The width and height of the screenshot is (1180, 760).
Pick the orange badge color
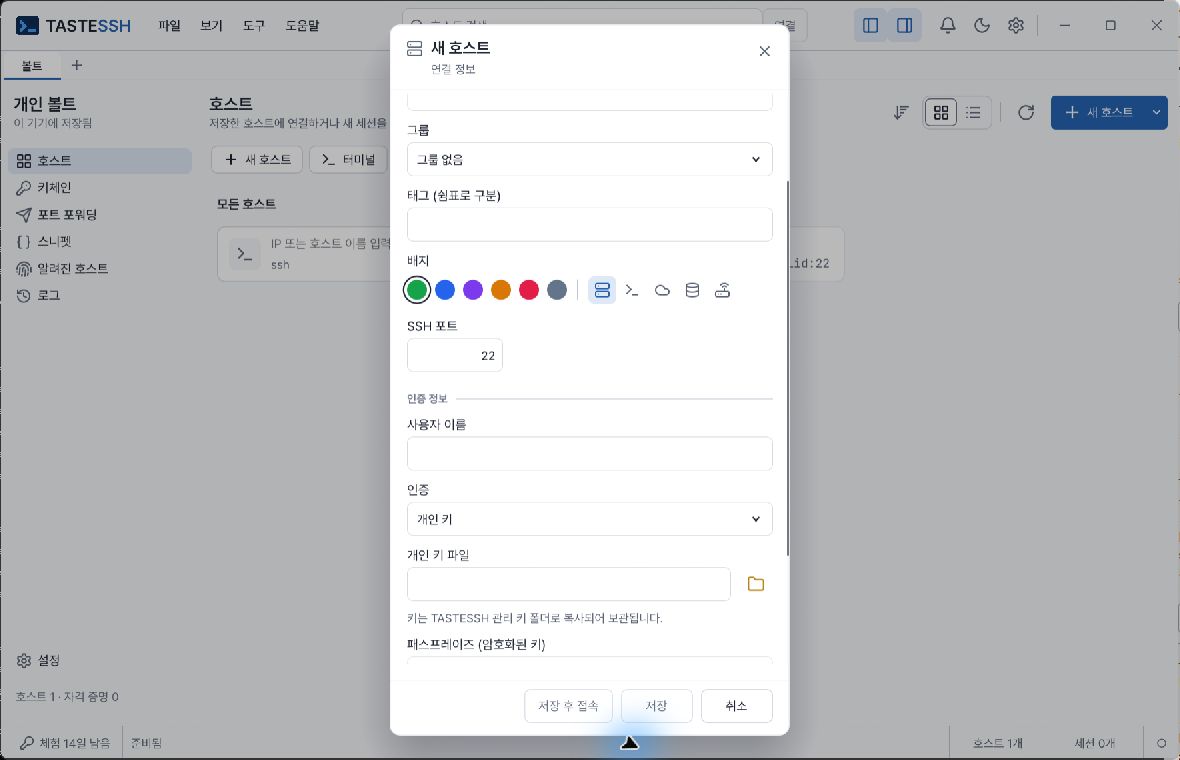coord(500,290)
